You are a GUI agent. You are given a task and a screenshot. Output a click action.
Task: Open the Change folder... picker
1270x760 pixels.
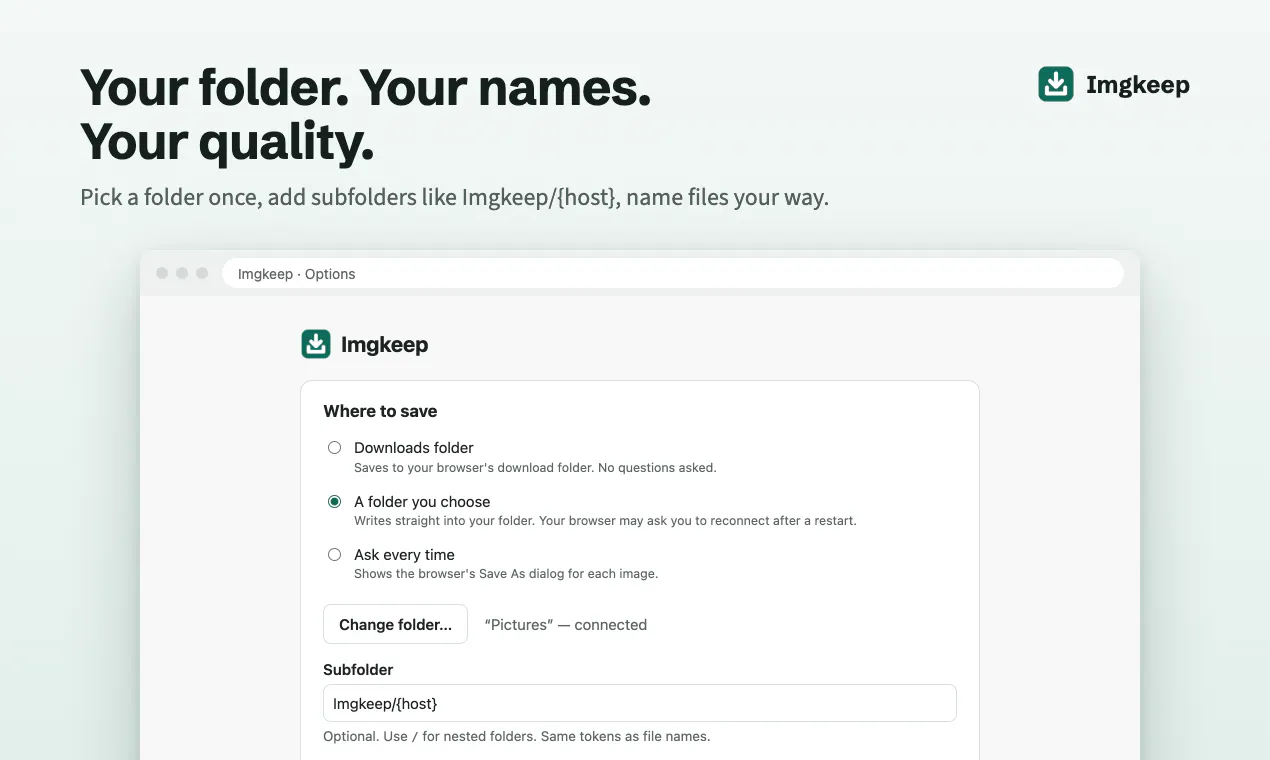(x=395, y=624)
